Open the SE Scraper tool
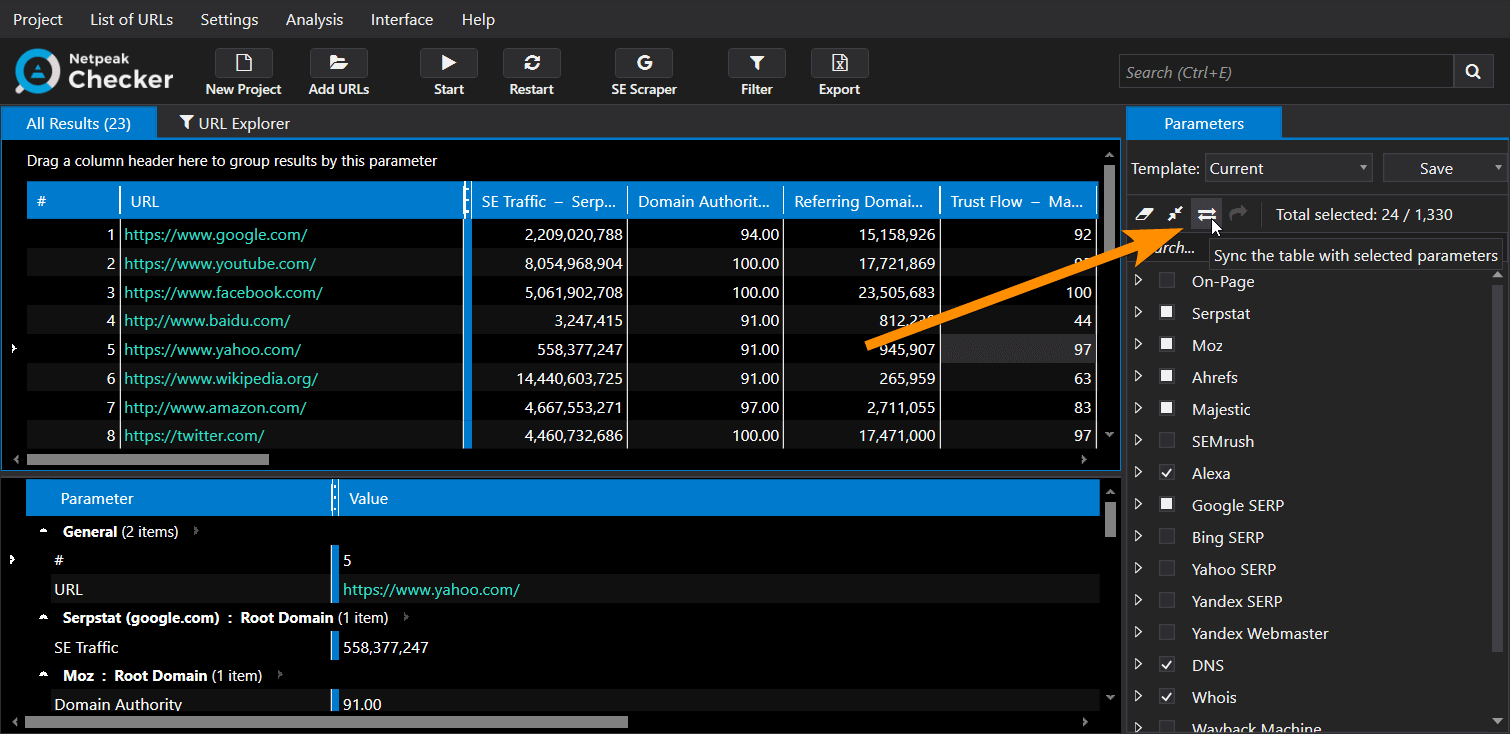Viewport: 1510px width, 734px height. [644, 64]
